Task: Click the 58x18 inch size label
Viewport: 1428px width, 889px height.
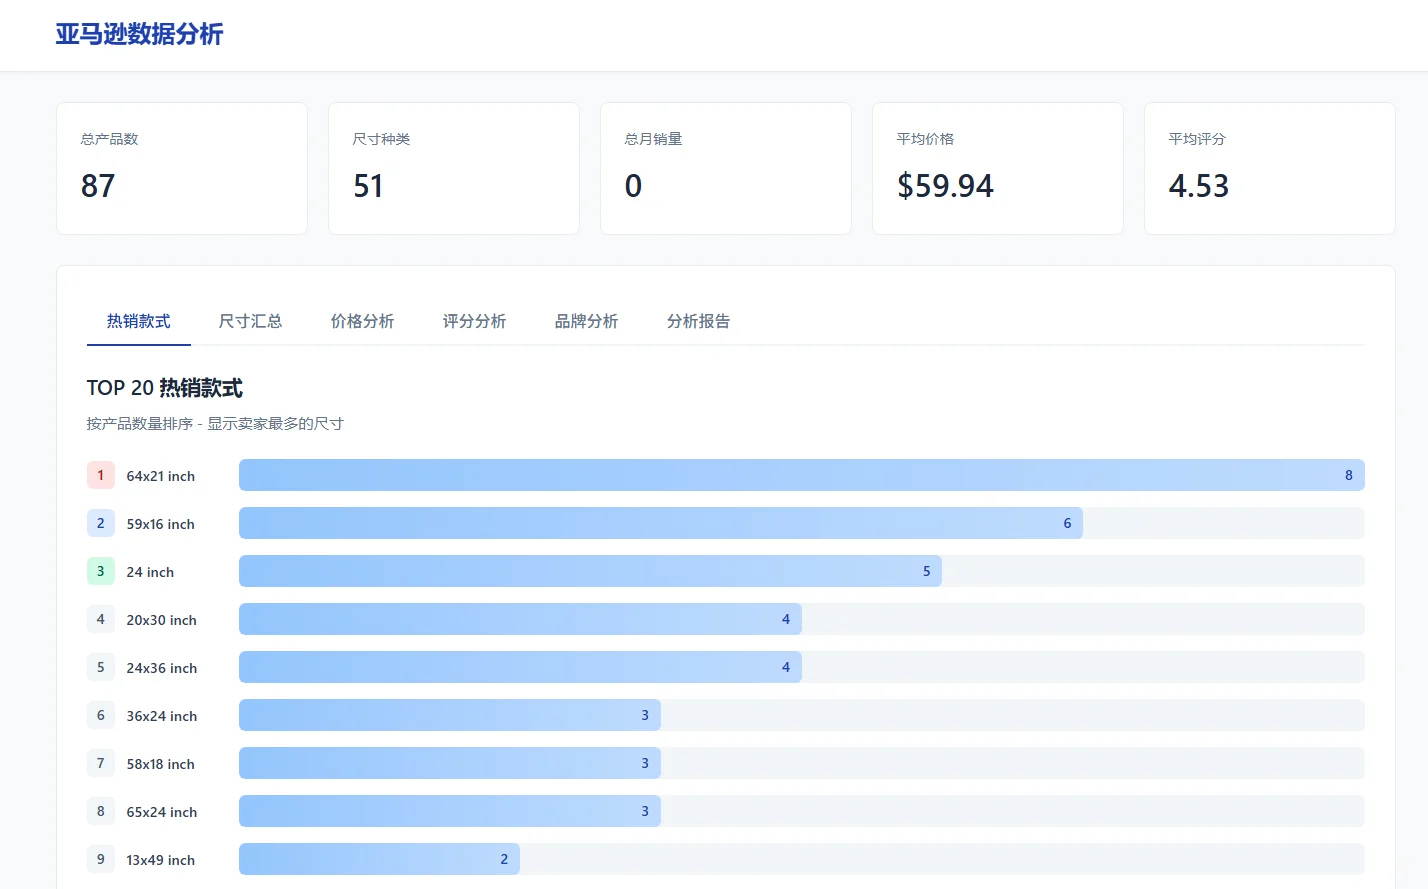Action: (x=161, y=764)
